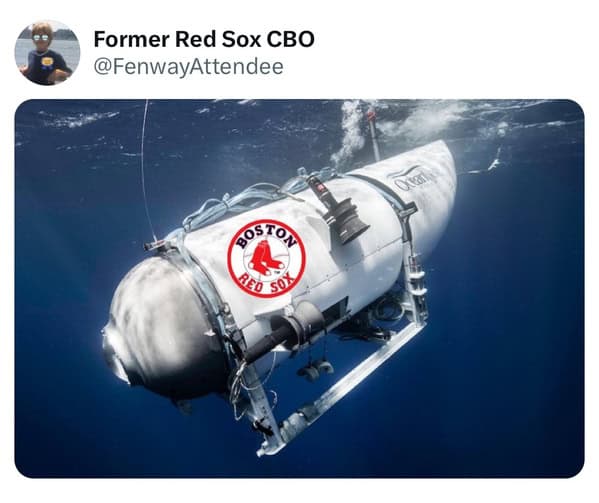Click the thin tether line at left
Screen dimensions: 599x503
pos(146,168)
